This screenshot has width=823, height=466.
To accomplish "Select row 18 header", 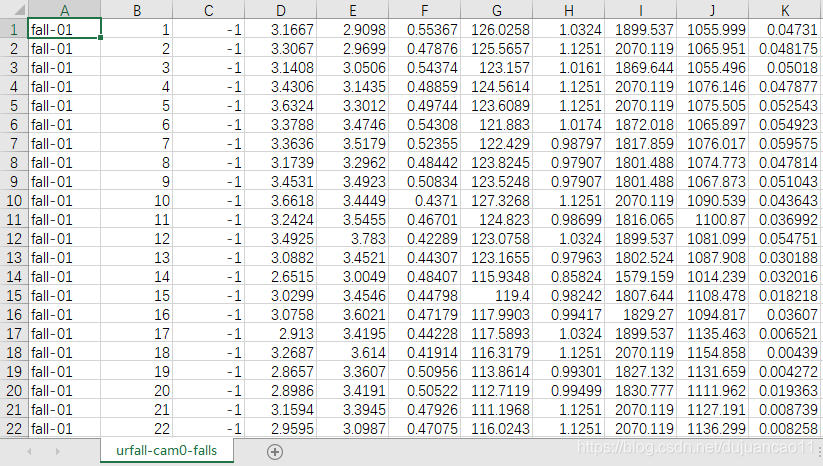I will click(x=14, y=353).
